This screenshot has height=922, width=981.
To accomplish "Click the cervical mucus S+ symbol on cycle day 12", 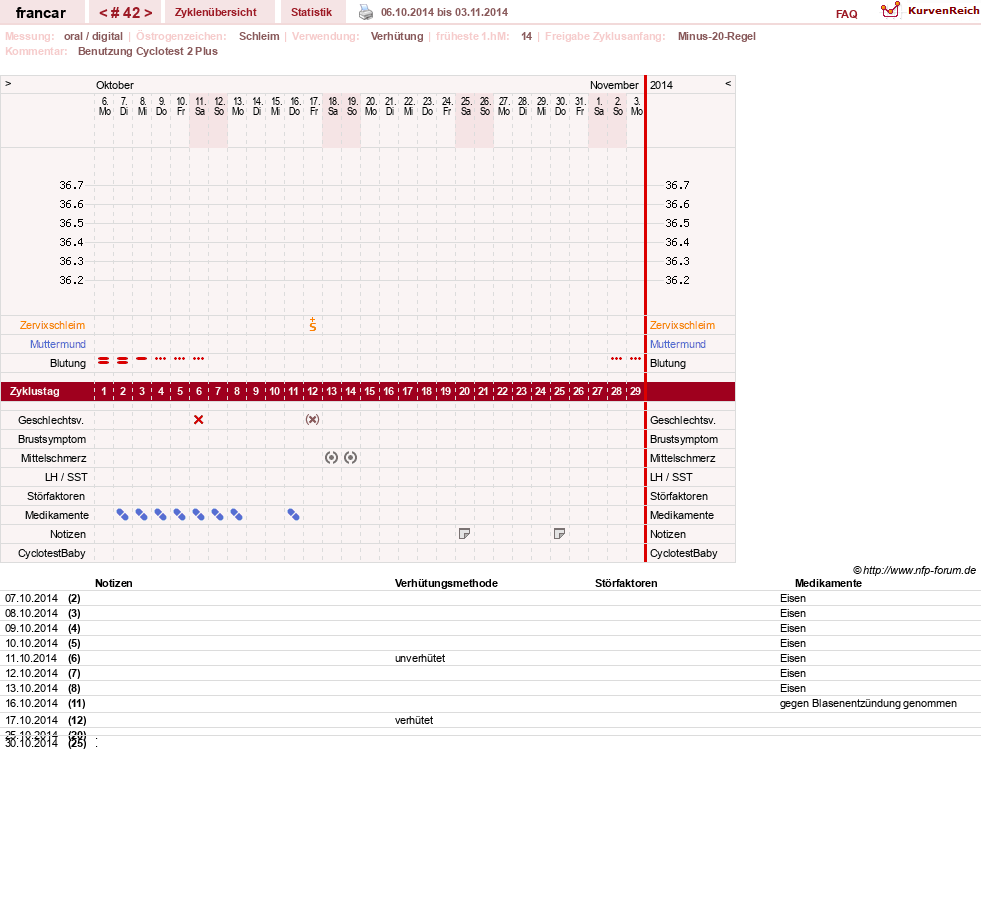I will [x=313, y=325].
